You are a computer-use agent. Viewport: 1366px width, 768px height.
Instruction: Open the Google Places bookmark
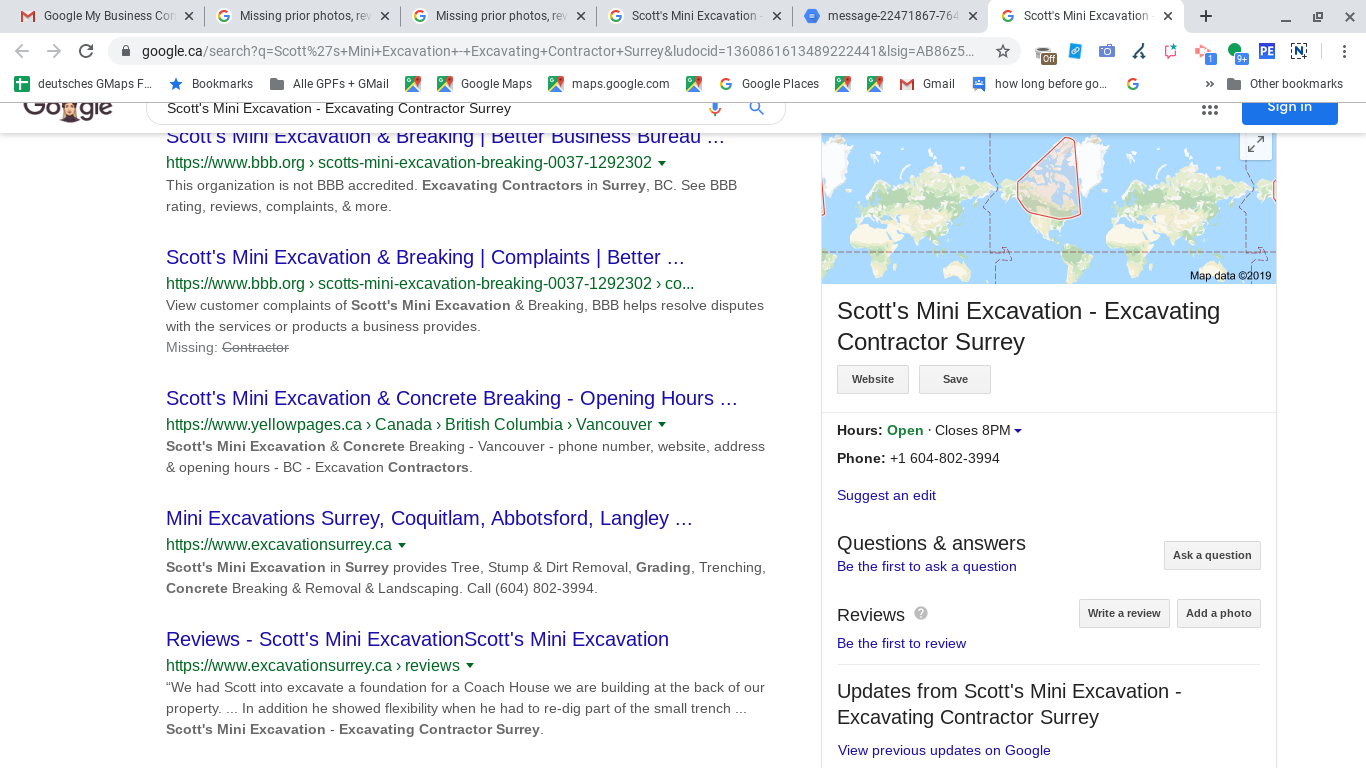(768, 84)
